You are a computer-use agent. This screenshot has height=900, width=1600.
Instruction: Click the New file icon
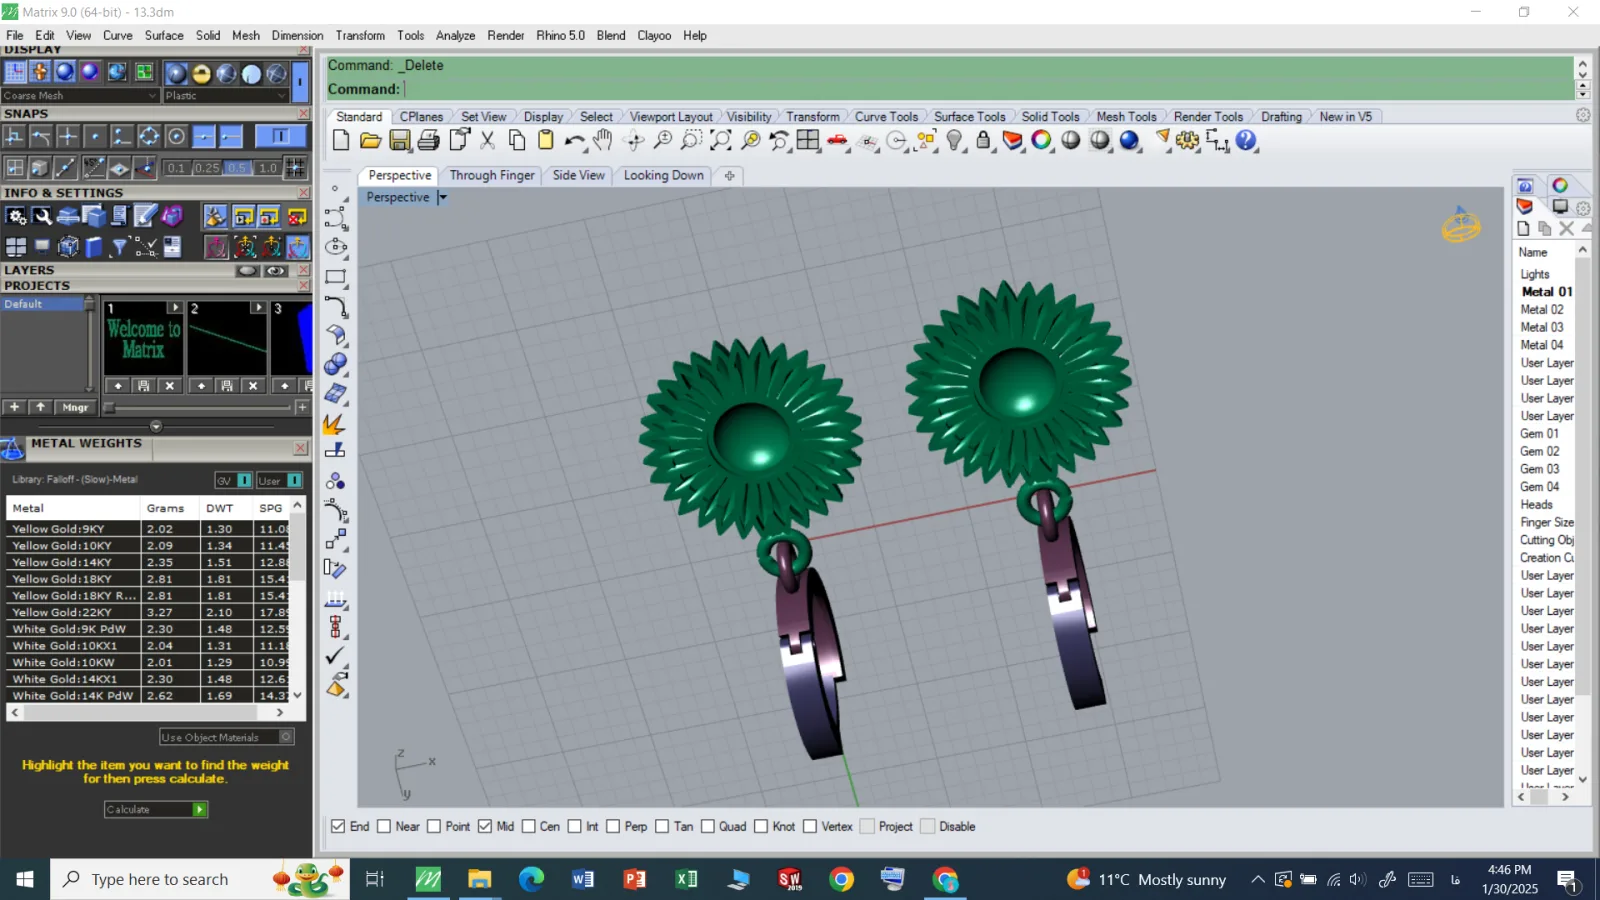point(341,141)
